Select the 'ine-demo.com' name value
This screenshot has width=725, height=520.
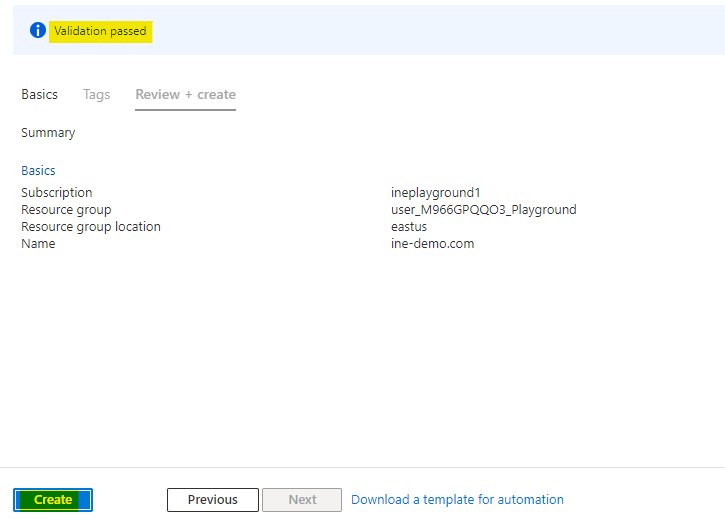pos(432,243)
